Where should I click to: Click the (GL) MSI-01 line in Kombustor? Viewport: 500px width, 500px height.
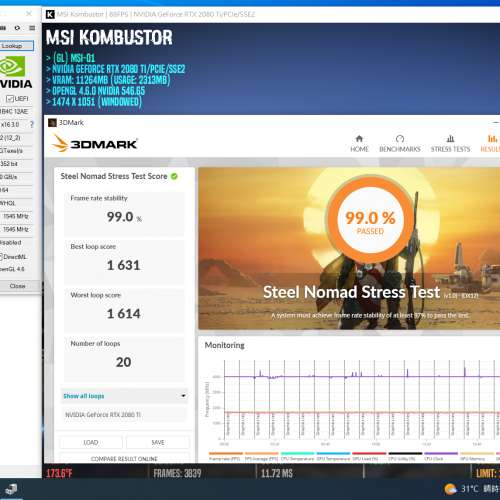click(x=71, y=58)
